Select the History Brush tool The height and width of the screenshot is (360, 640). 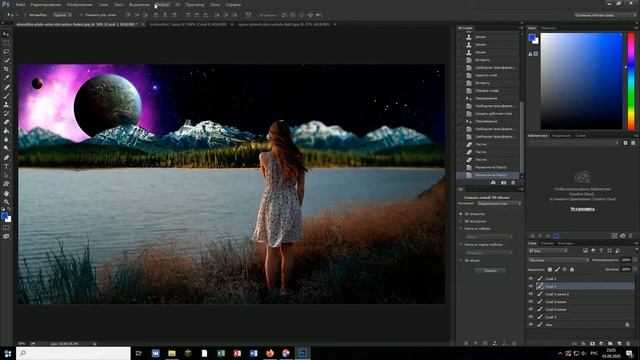coord(6,113)
